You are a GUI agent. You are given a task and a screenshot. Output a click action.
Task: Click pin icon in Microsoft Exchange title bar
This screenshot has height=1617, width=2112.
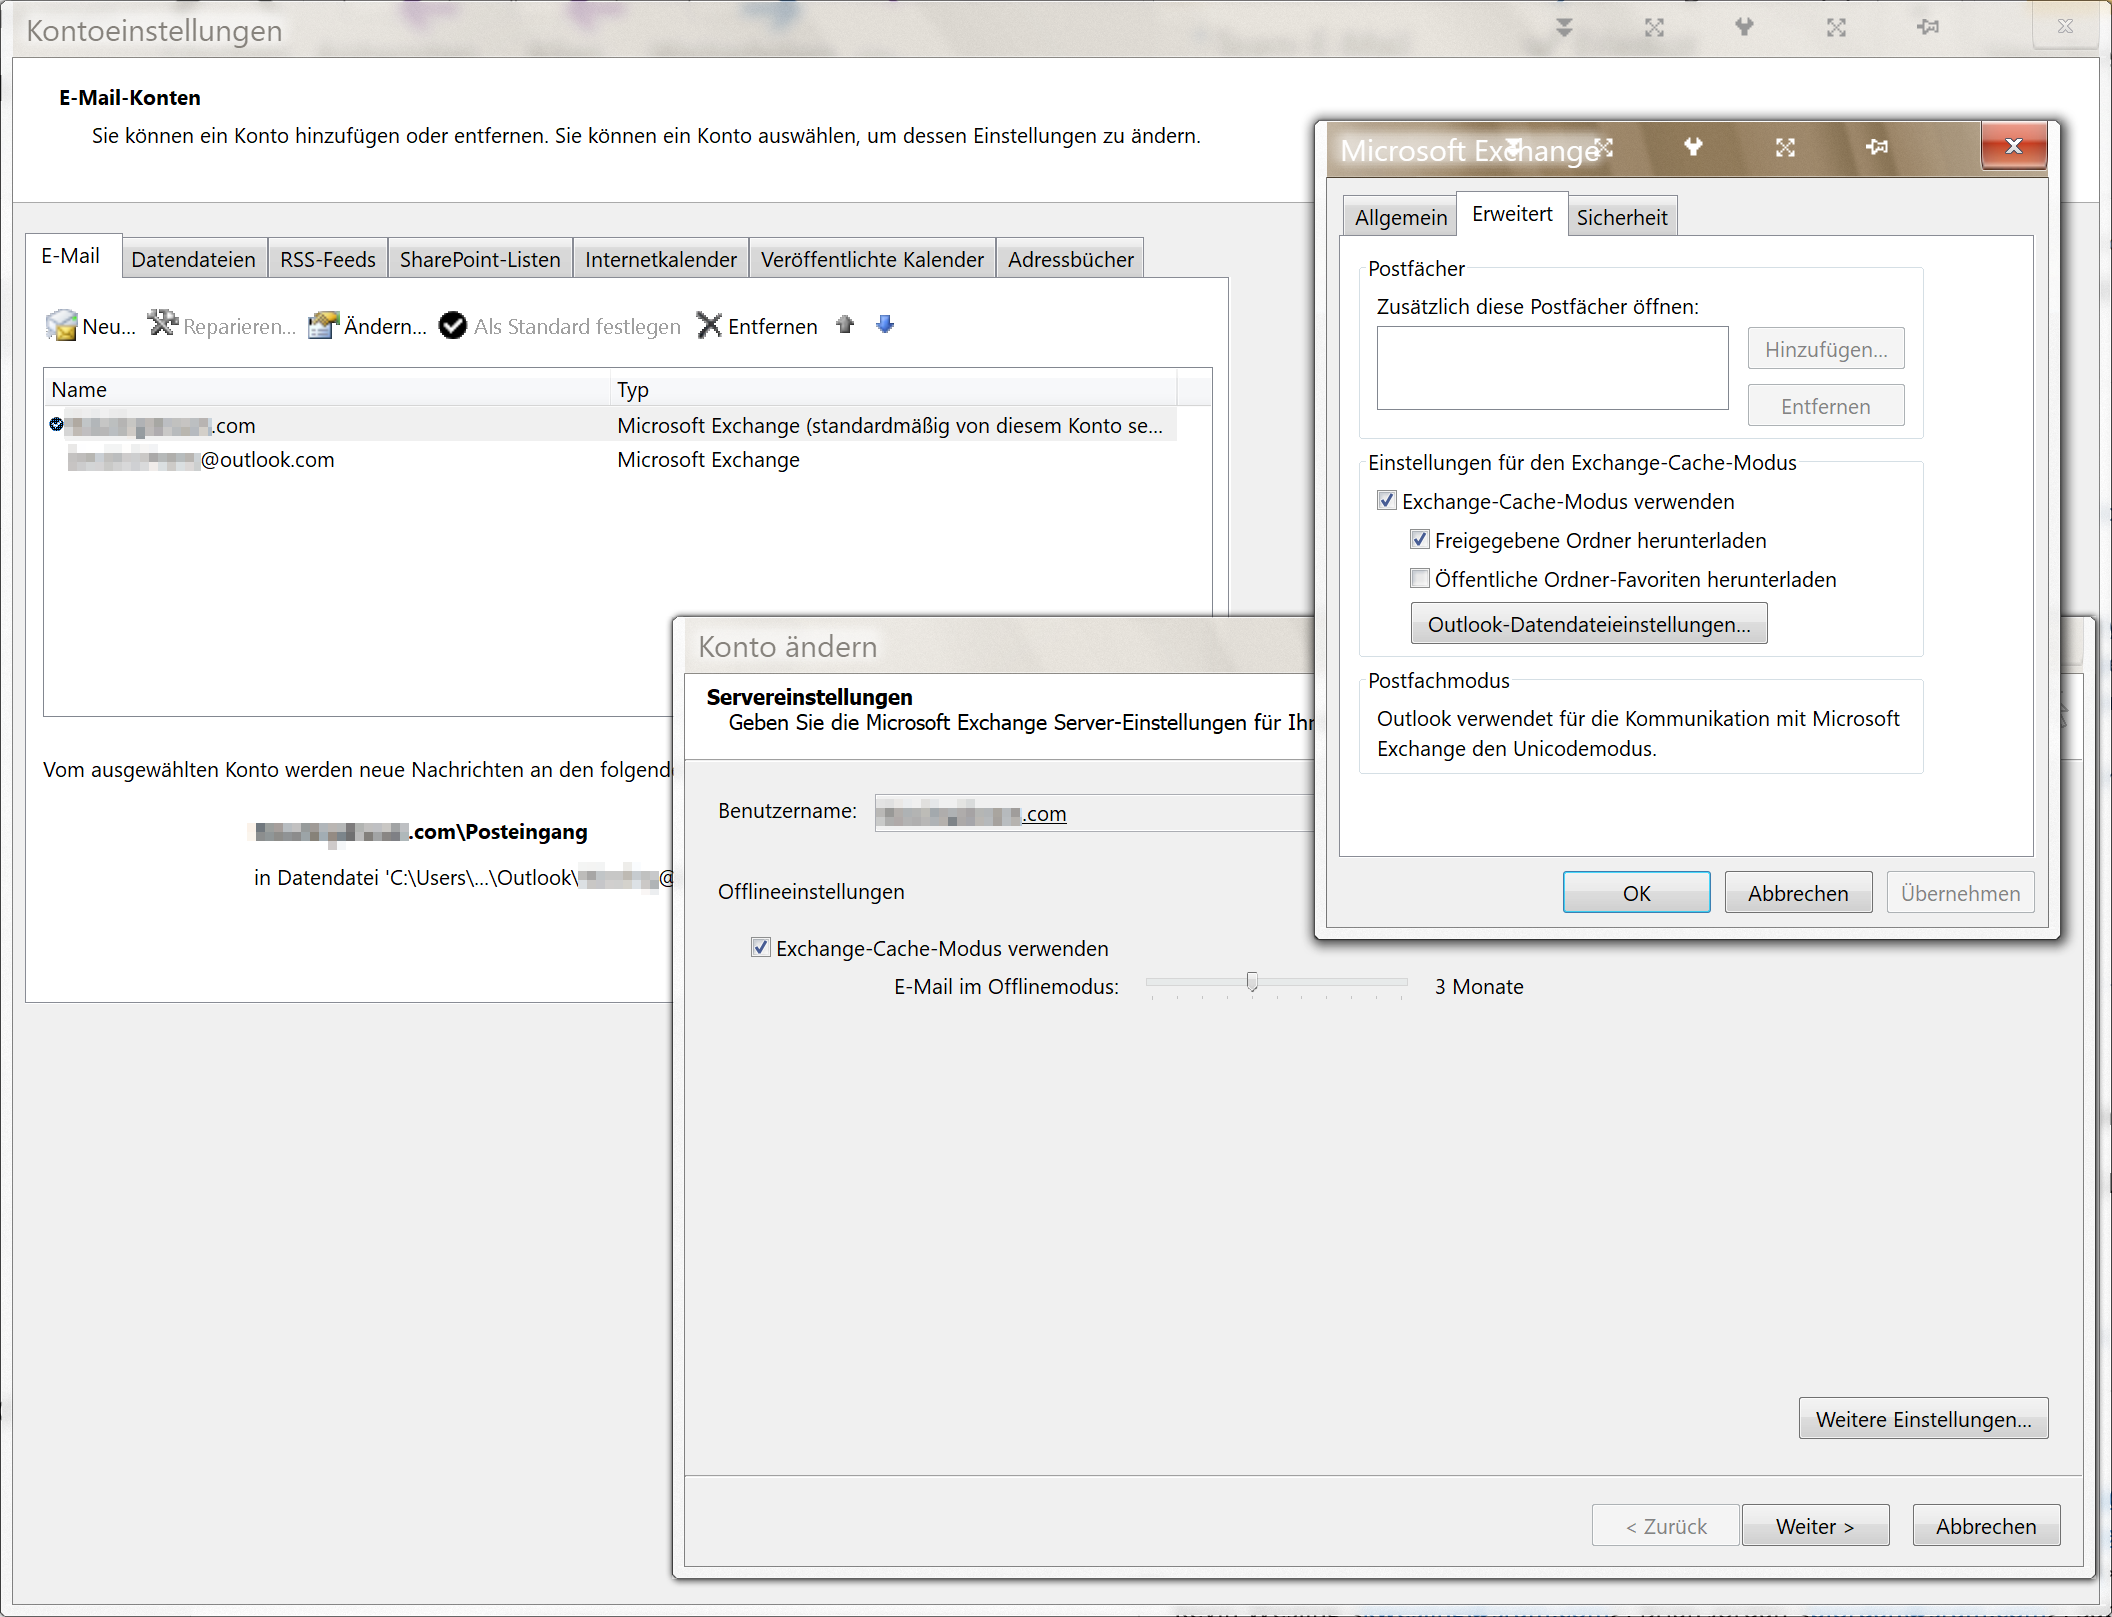coord(1877,147)
